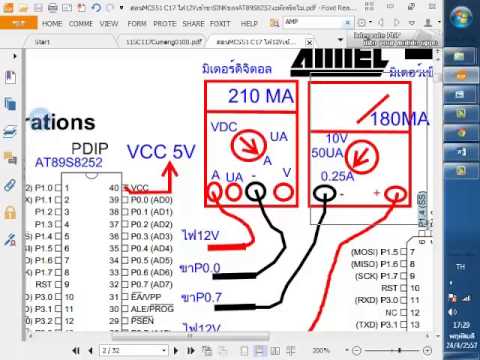Open the Chrome icon in the taskbar
The height and width of the screenshot is (360, 480).
tap(461, 133)
